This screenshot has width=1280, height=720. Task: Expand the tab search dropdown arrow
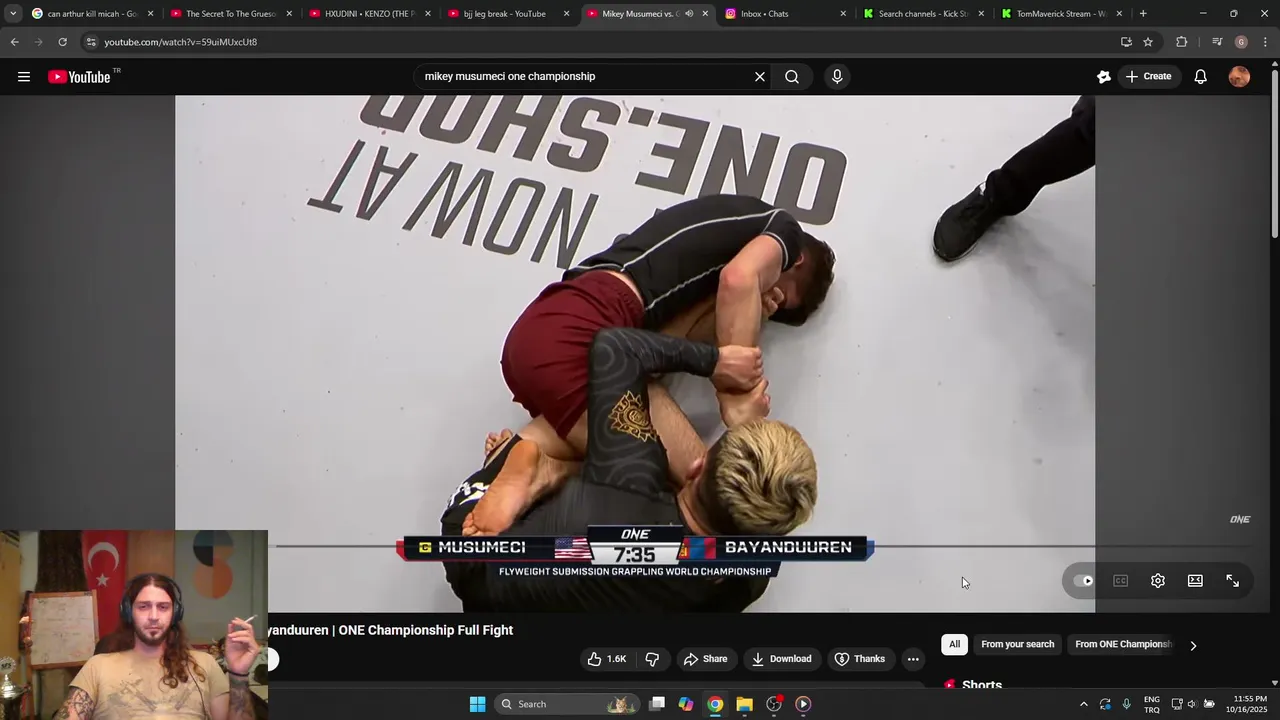coord(13,14)
